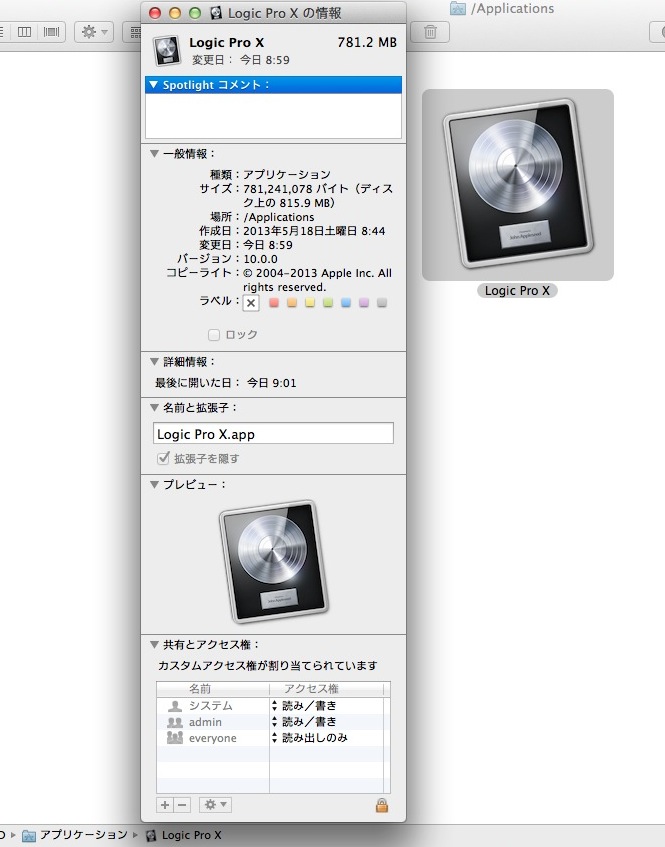Click the padlock icon to unlock permissions
The height and width of the screenshot is (847, 665).
[381, 805]
